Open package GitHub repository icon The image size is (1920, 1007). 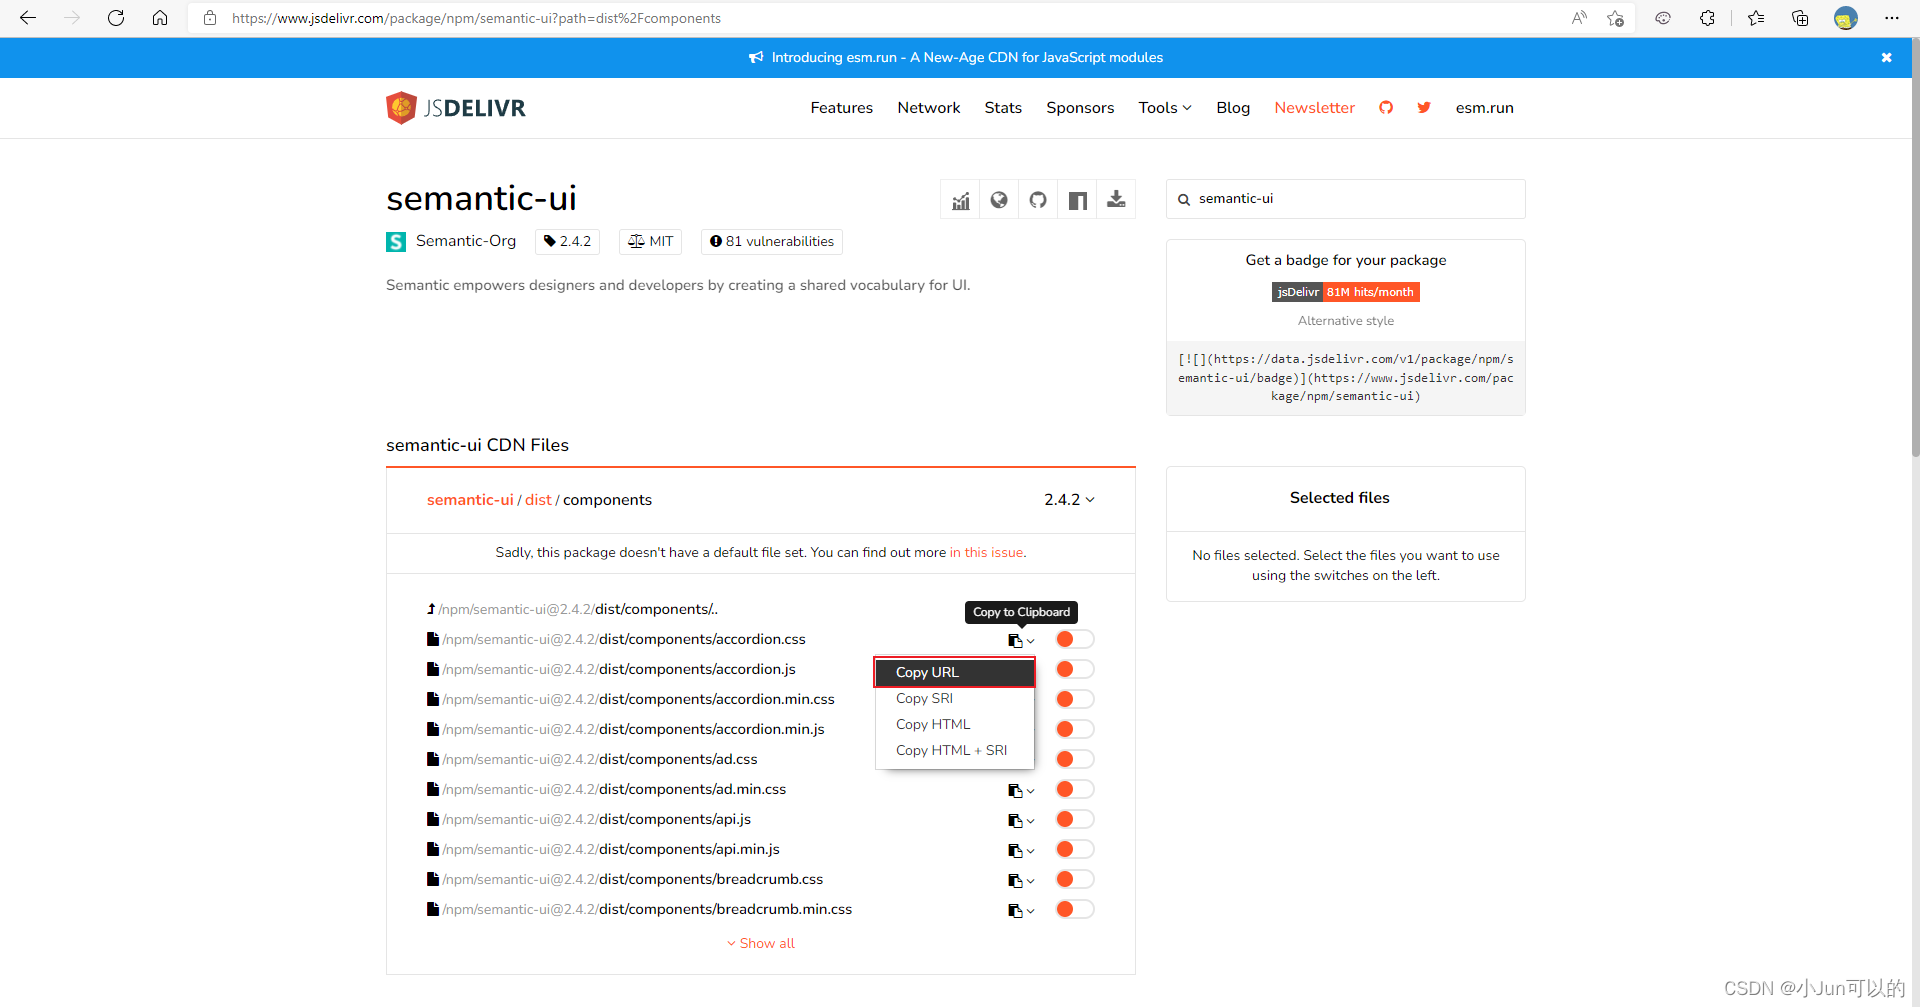tap(1038, 200)
